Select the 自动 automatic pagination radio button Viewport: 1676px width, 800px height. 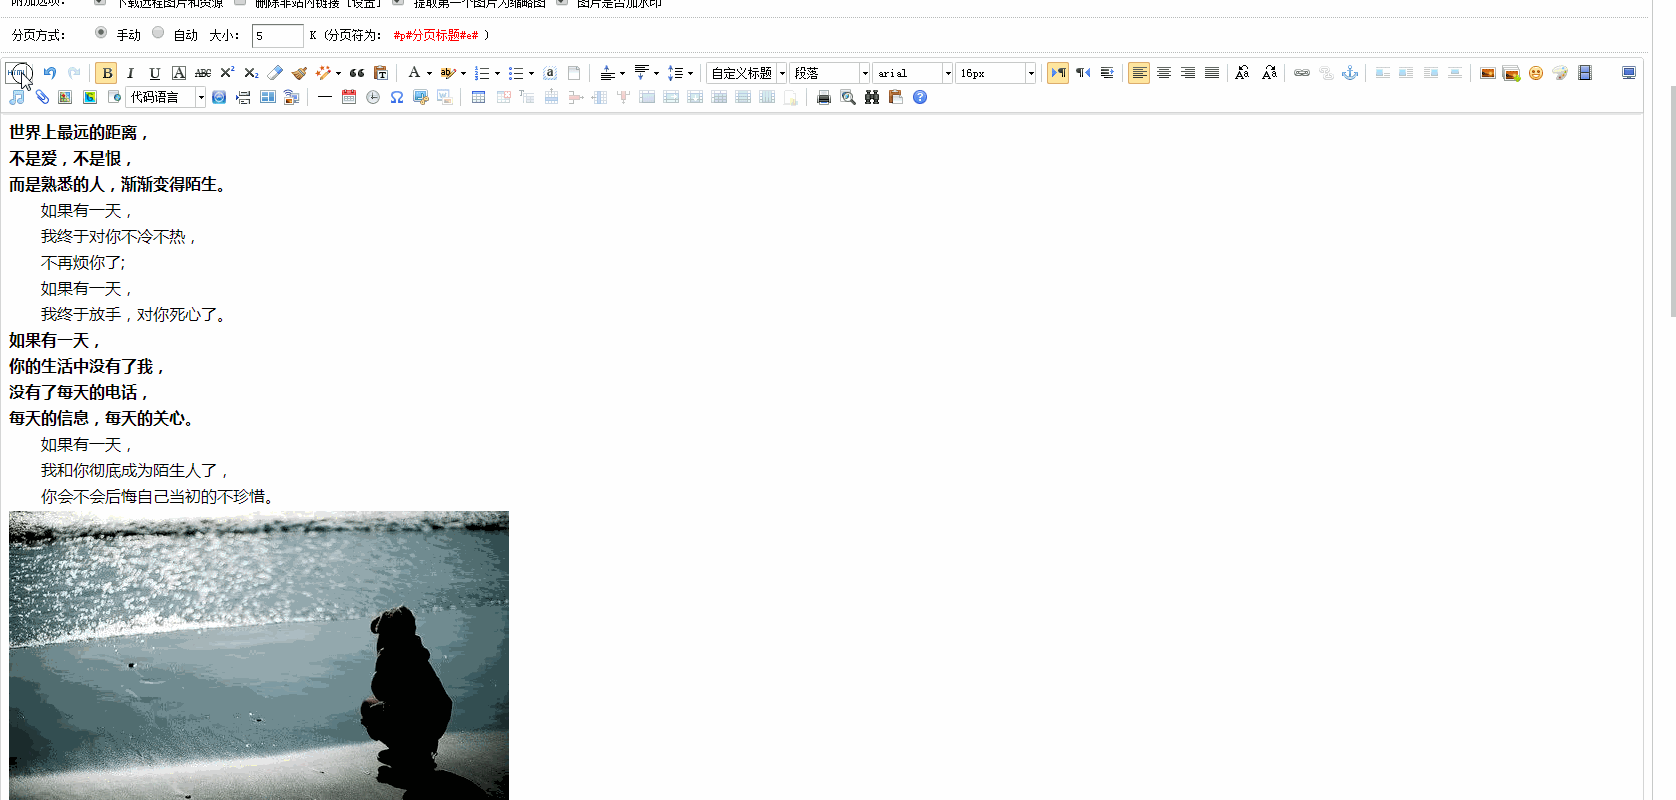tap(158, 33)
